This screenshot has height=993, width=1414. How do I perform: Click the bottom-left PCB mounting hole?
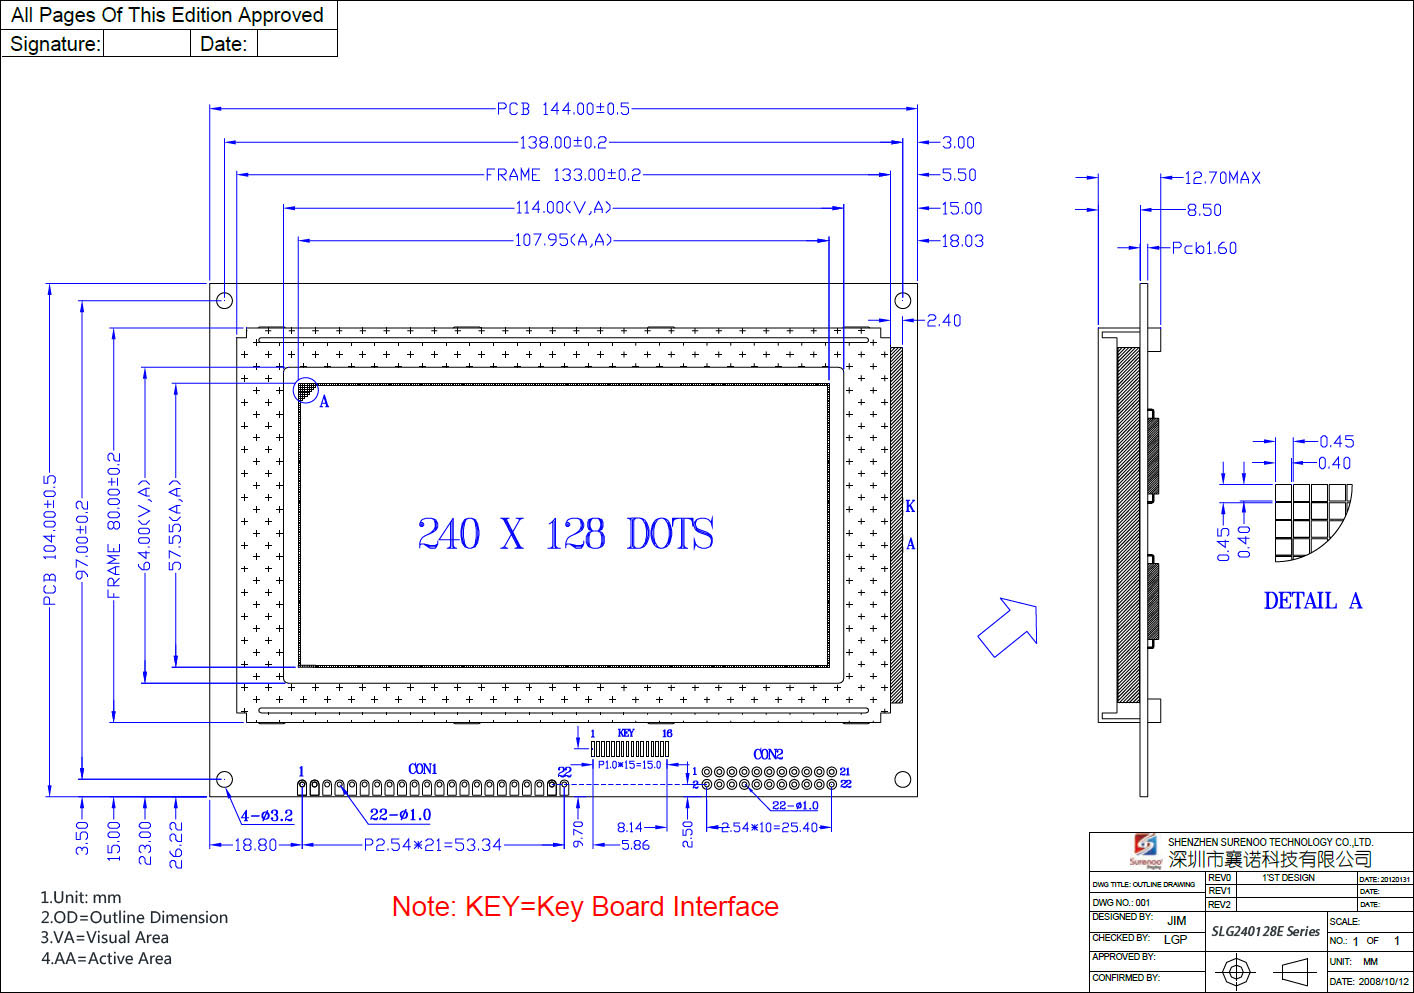225,779
